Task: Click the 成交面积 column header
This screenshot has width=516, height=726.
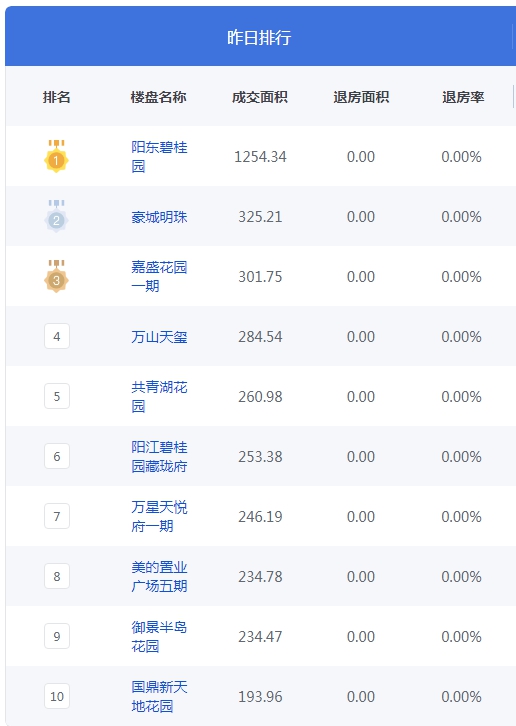Action: tap(260, 97)
